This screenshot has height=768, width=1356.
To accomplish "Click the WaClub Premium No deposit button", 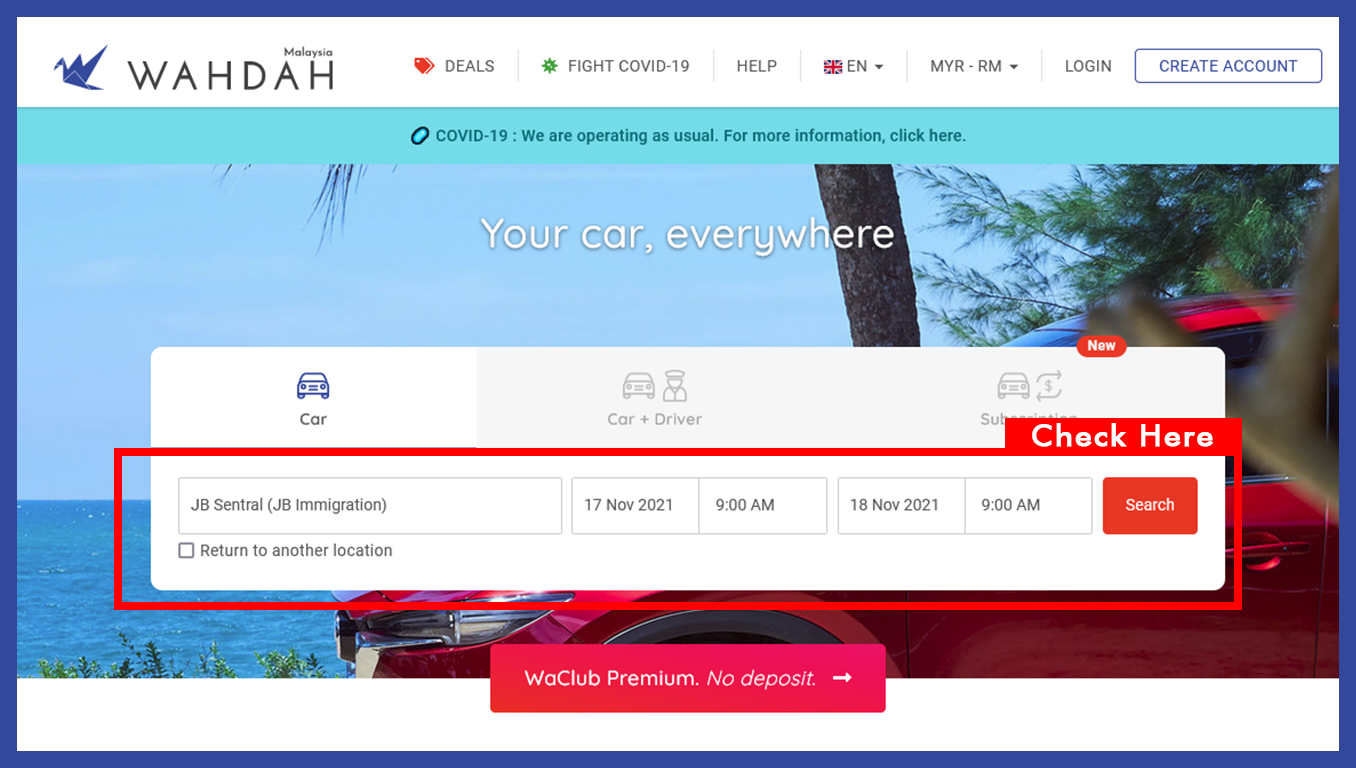I will click(688, 678).
